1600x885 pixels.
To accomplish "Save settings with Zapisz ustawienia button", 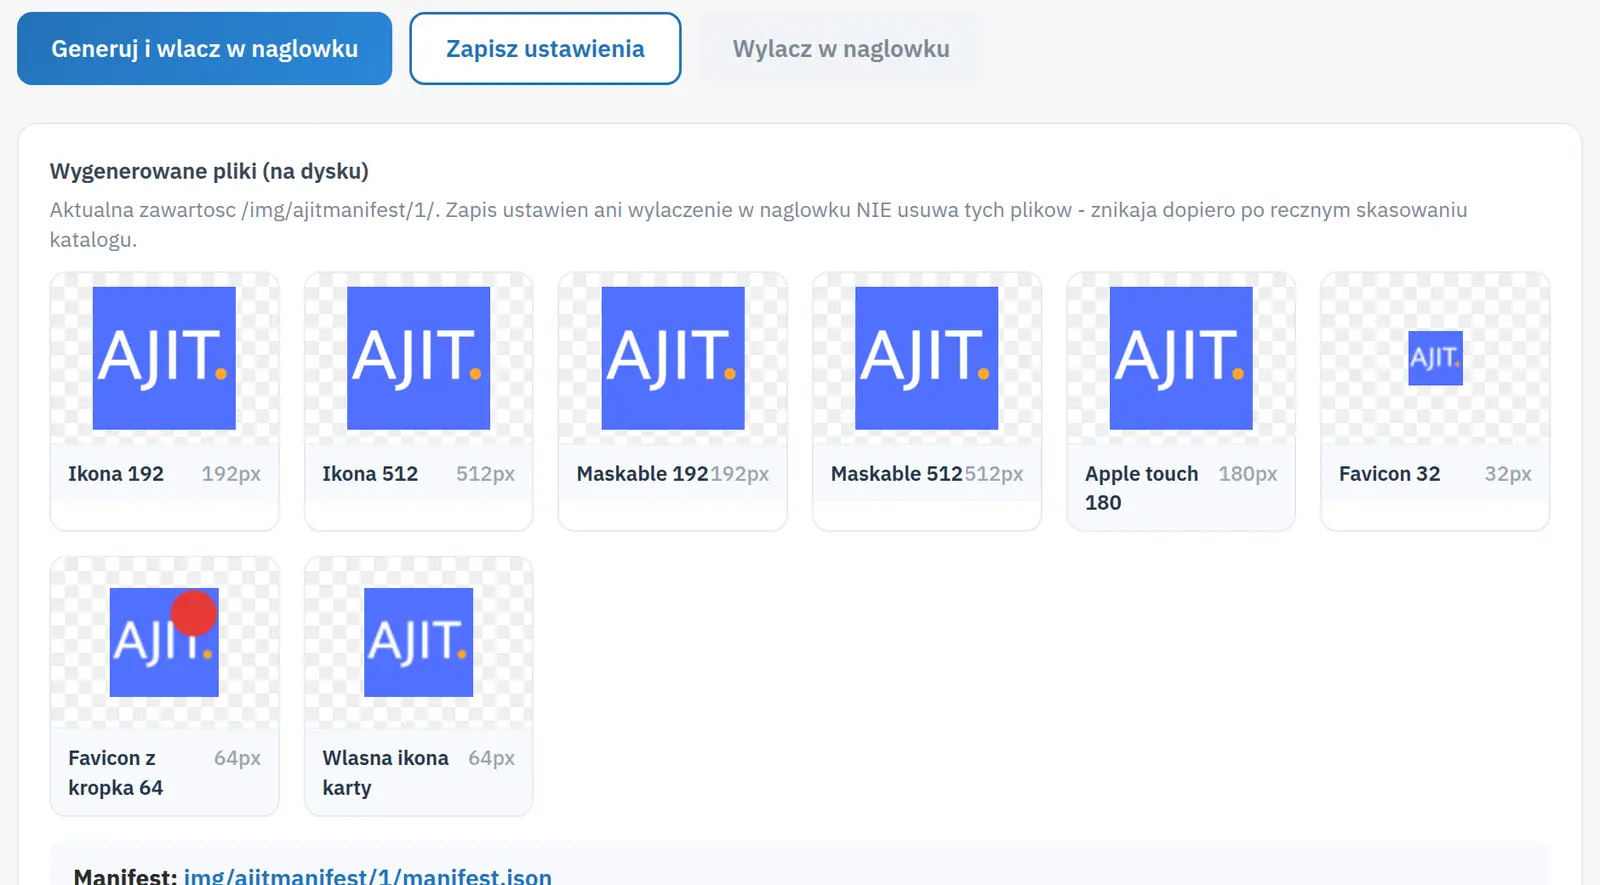I will click(545, 49).
